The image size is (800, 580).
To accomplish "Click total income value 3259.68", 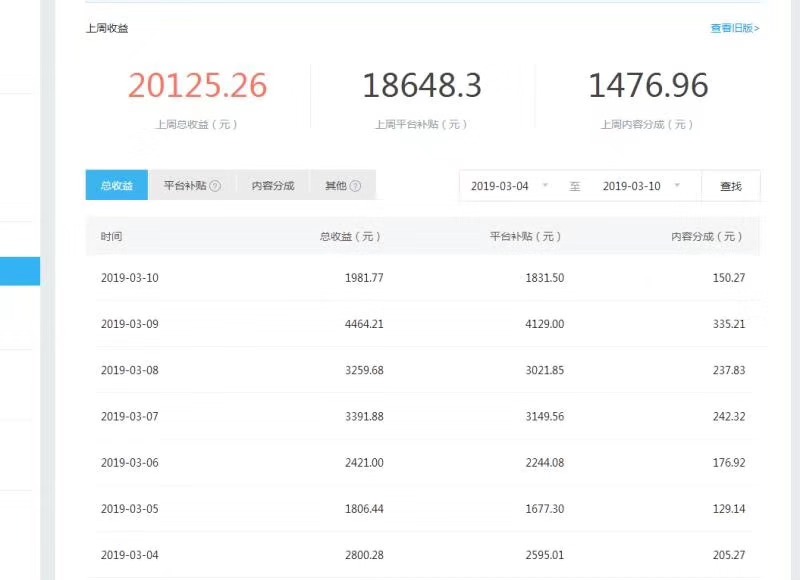I will coord(364,370).
